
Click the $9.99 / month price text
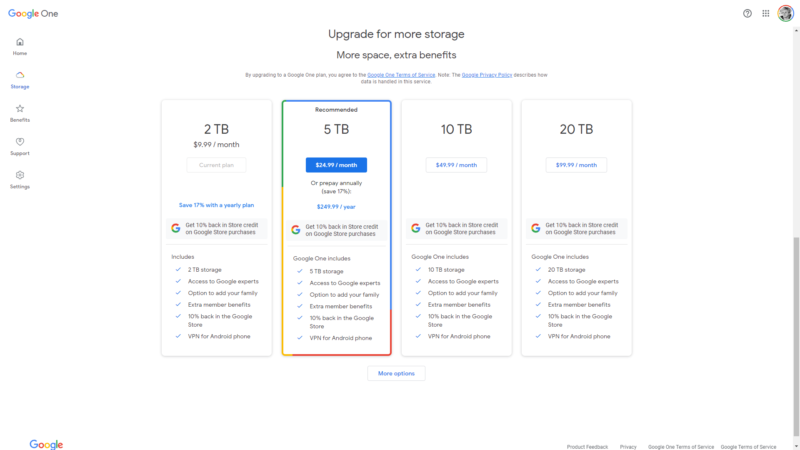[216, 144]
